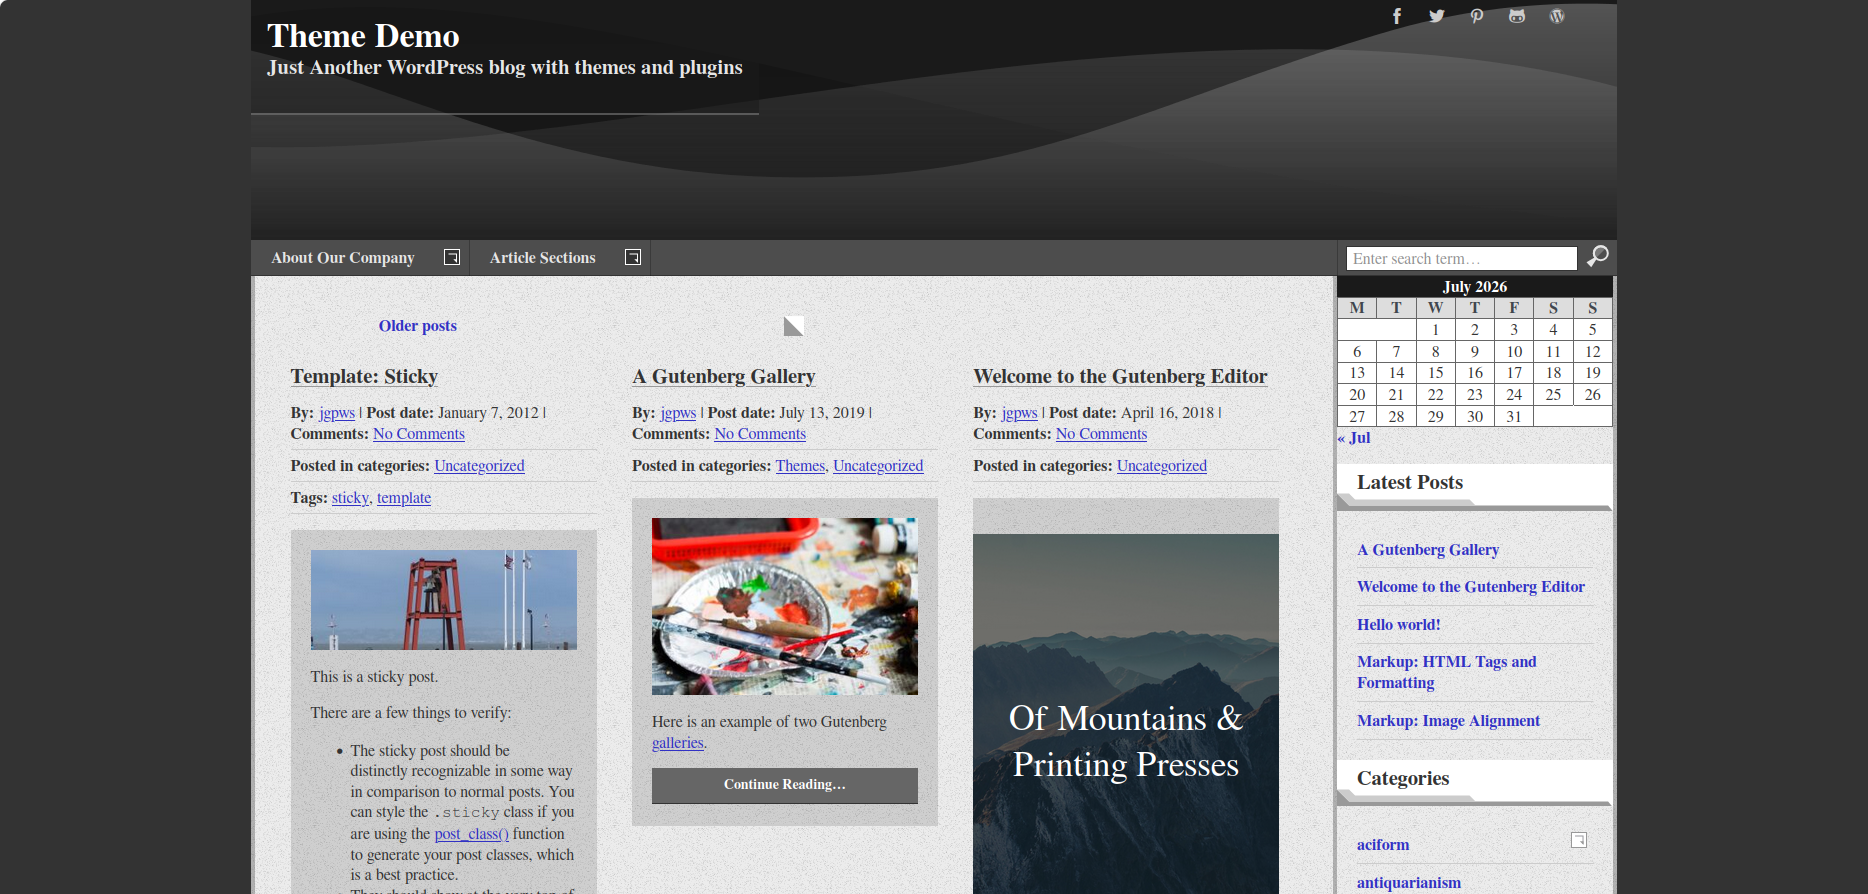
Task: Open A Gutenberg Gallery in Latest Posts
Action: (1428, 550)
